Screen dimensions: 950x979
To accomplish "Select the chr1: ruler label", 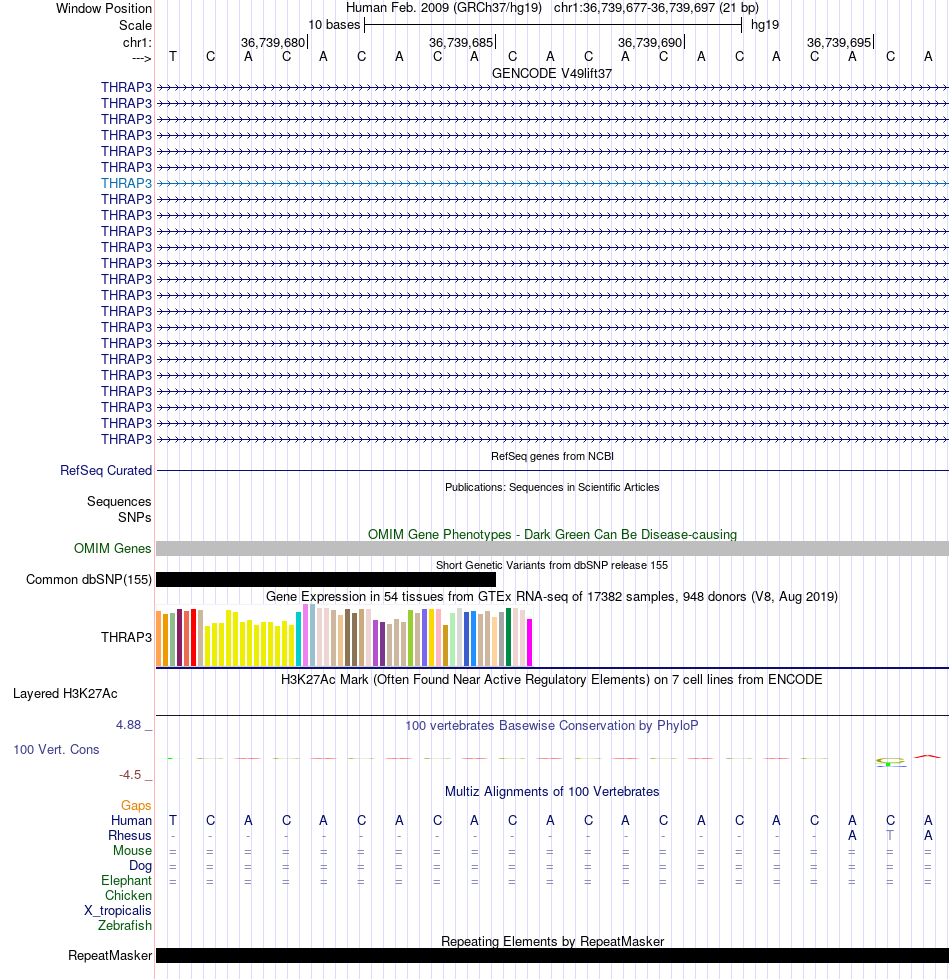I will point(137,42).
